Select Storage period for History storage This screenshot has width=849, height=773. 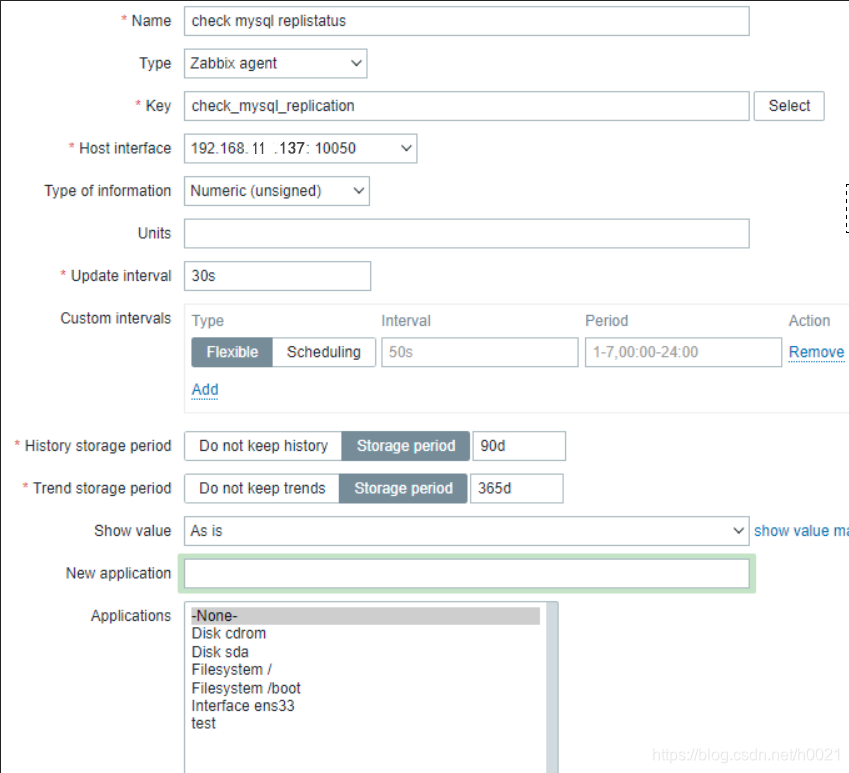point(406,446)
